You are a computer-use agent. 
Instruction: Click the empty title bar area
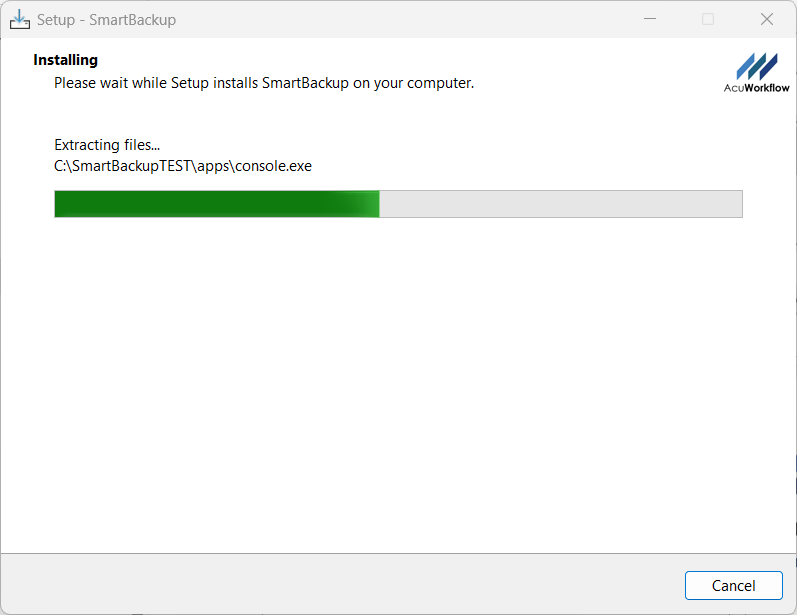[400, 19]
